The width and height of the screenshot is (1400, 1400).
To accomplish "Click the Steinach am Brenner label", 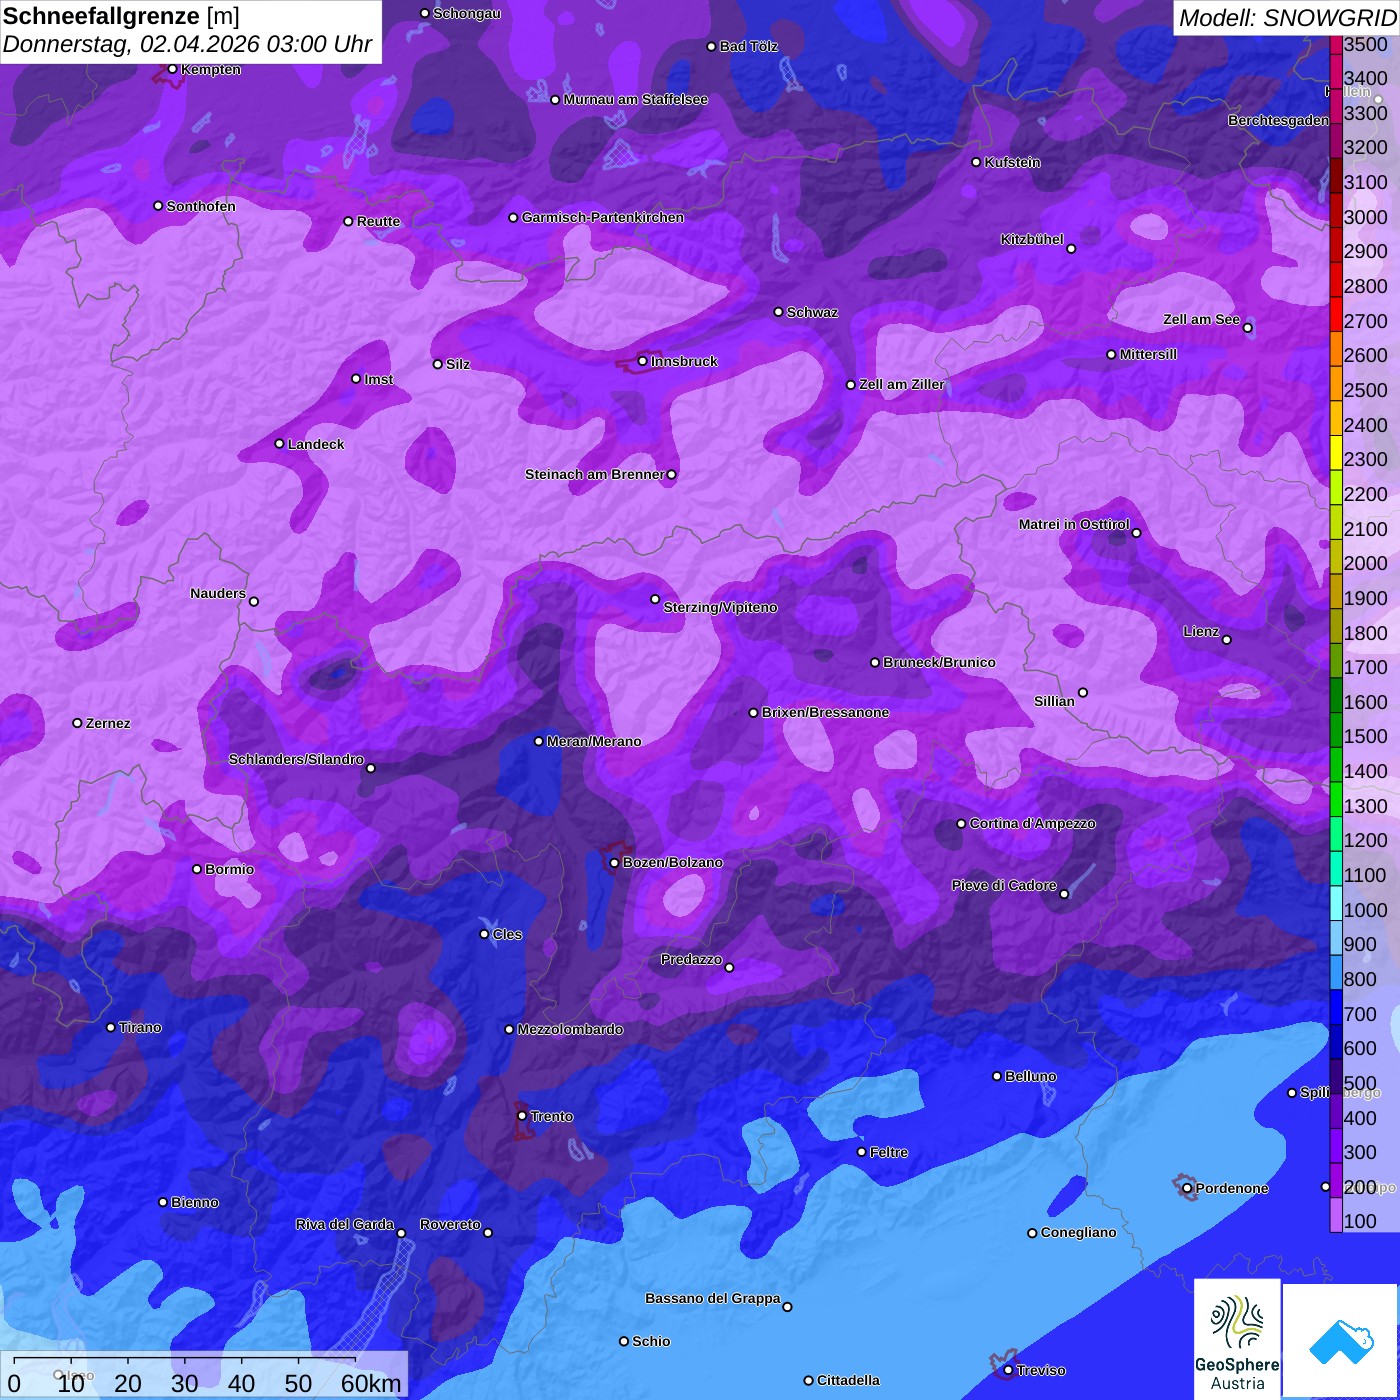I will click(x=594, y=474).
